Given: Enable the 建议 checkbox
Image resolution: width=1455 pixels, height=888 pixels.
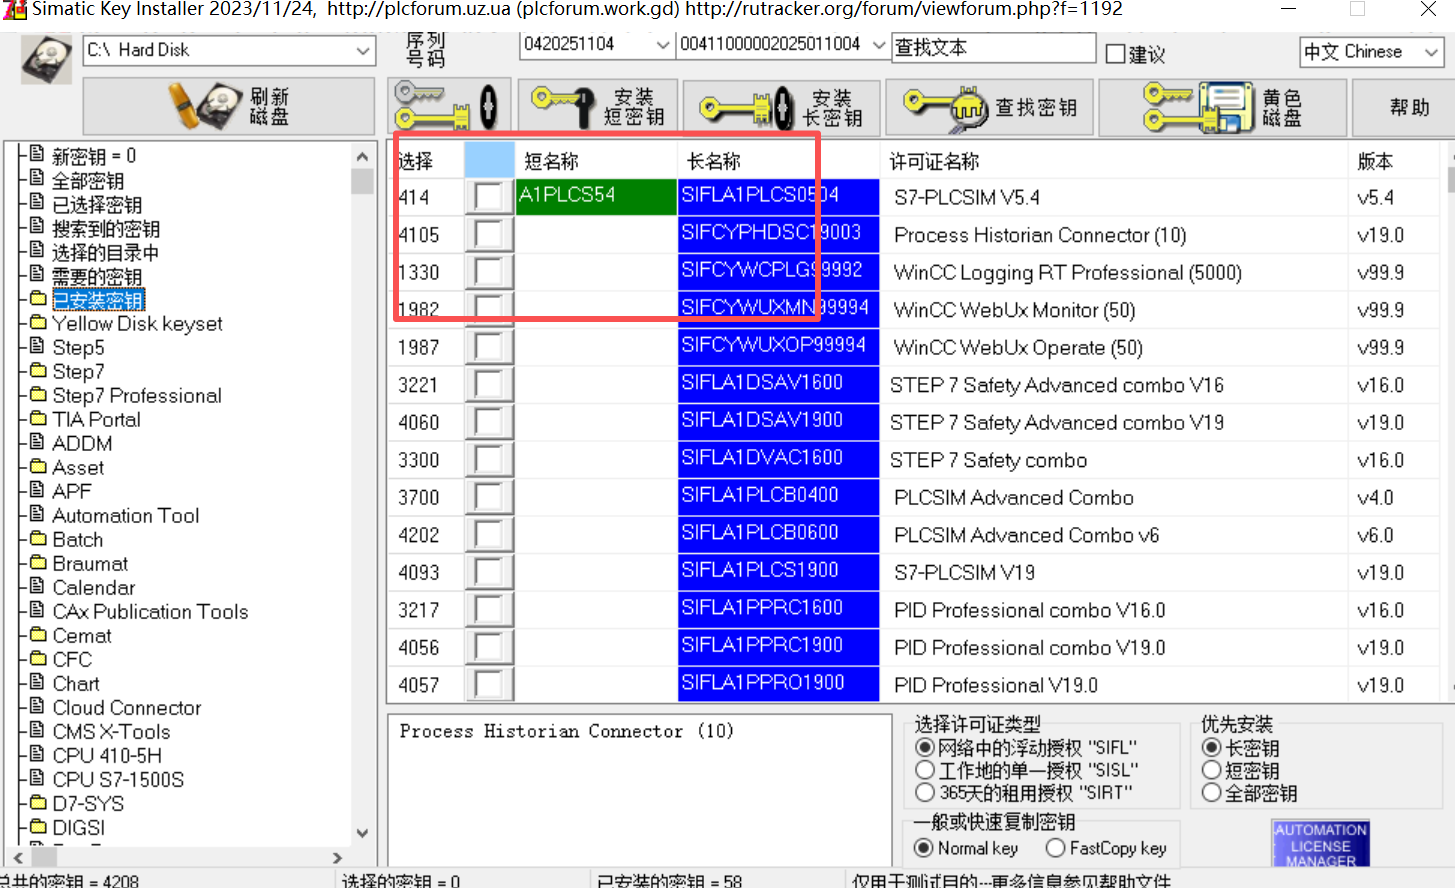Looking at the screenshot, I should click(1116, 54).
